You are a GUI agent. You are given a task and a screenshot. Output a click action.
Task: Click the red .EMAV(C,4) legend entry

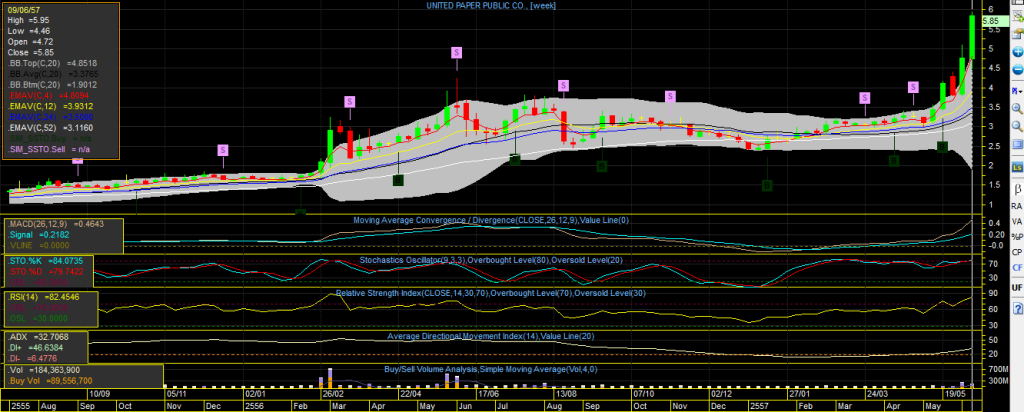pos(50,95)
